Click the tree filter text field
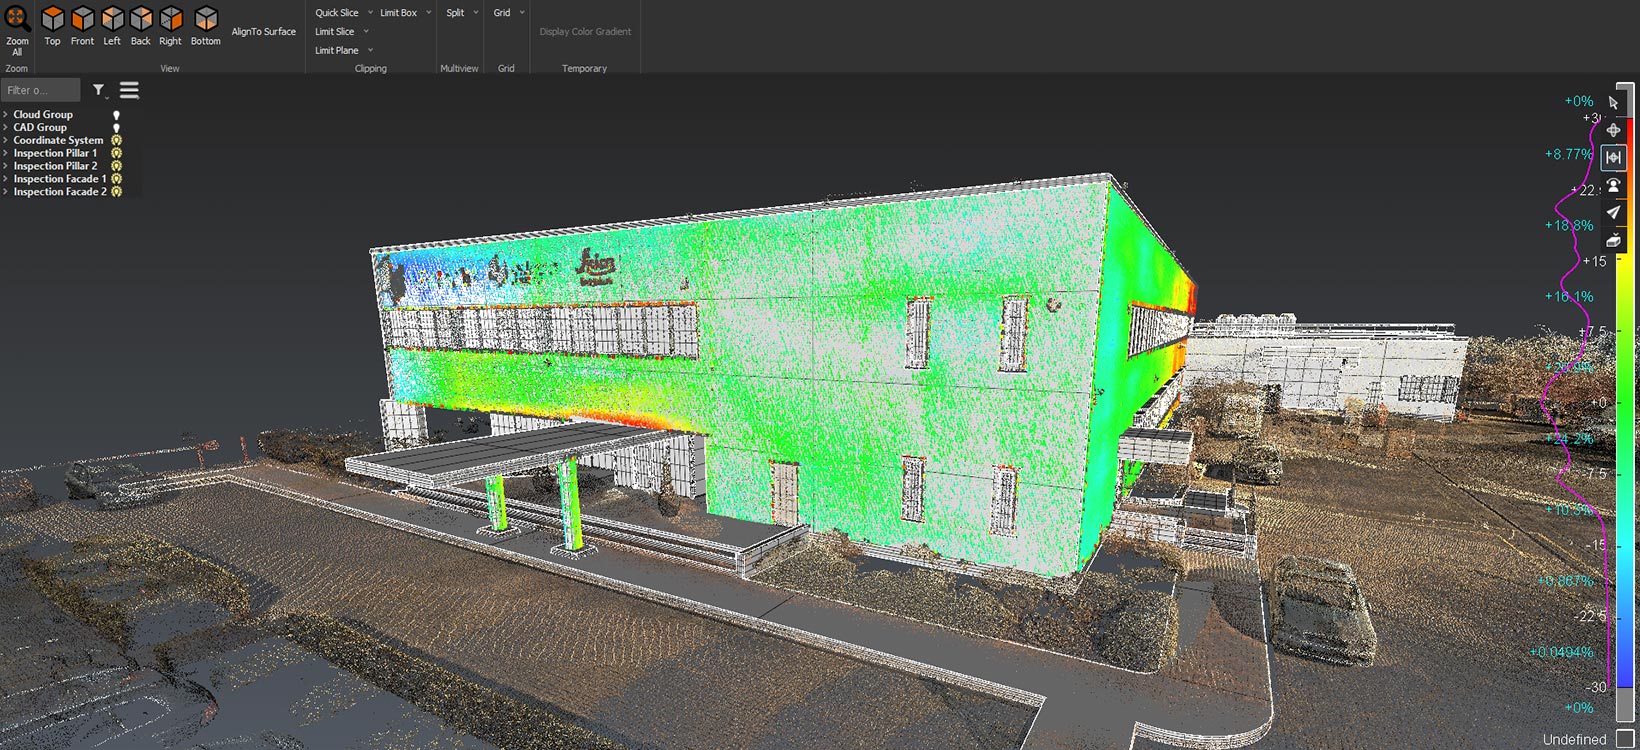 [x=40, y=90]
